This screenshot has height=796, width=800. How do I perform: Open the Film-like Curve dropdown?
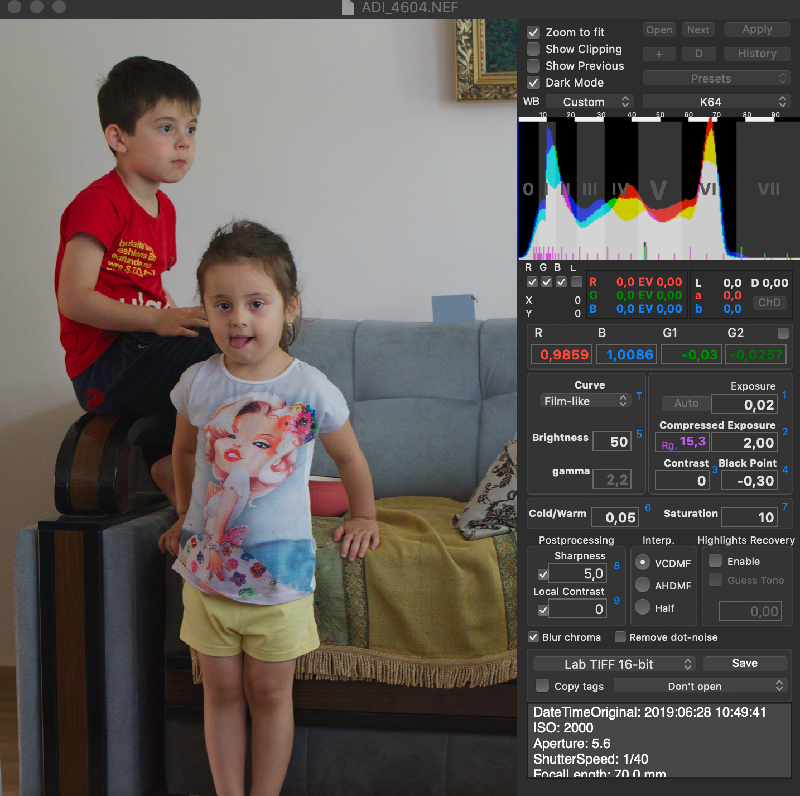click(585, 401)
